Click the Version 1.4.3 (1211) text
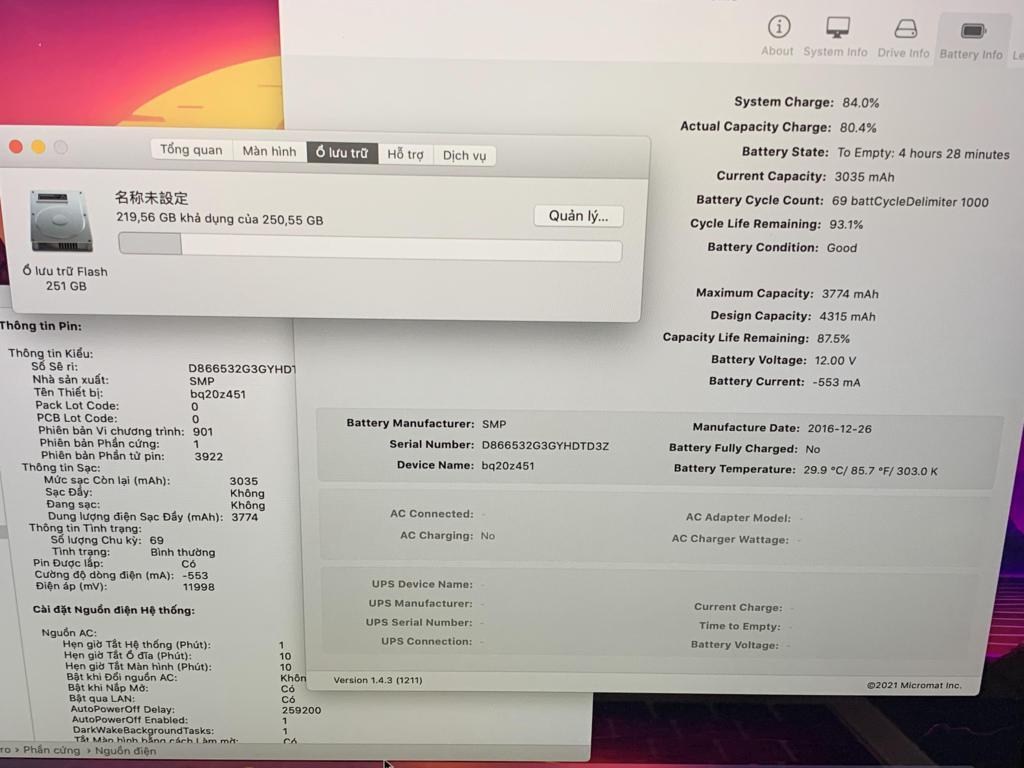 pyautogui.click(x=378, y=680)
